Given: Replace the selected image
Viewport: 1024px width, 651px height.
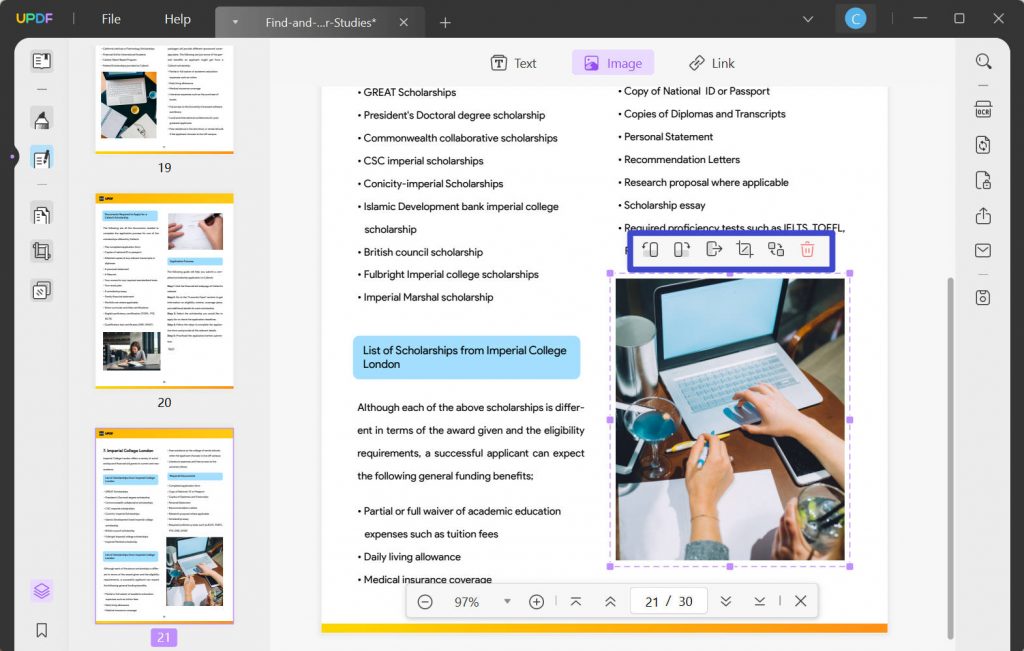Looking at the screenshot, I should coord(776,249).
